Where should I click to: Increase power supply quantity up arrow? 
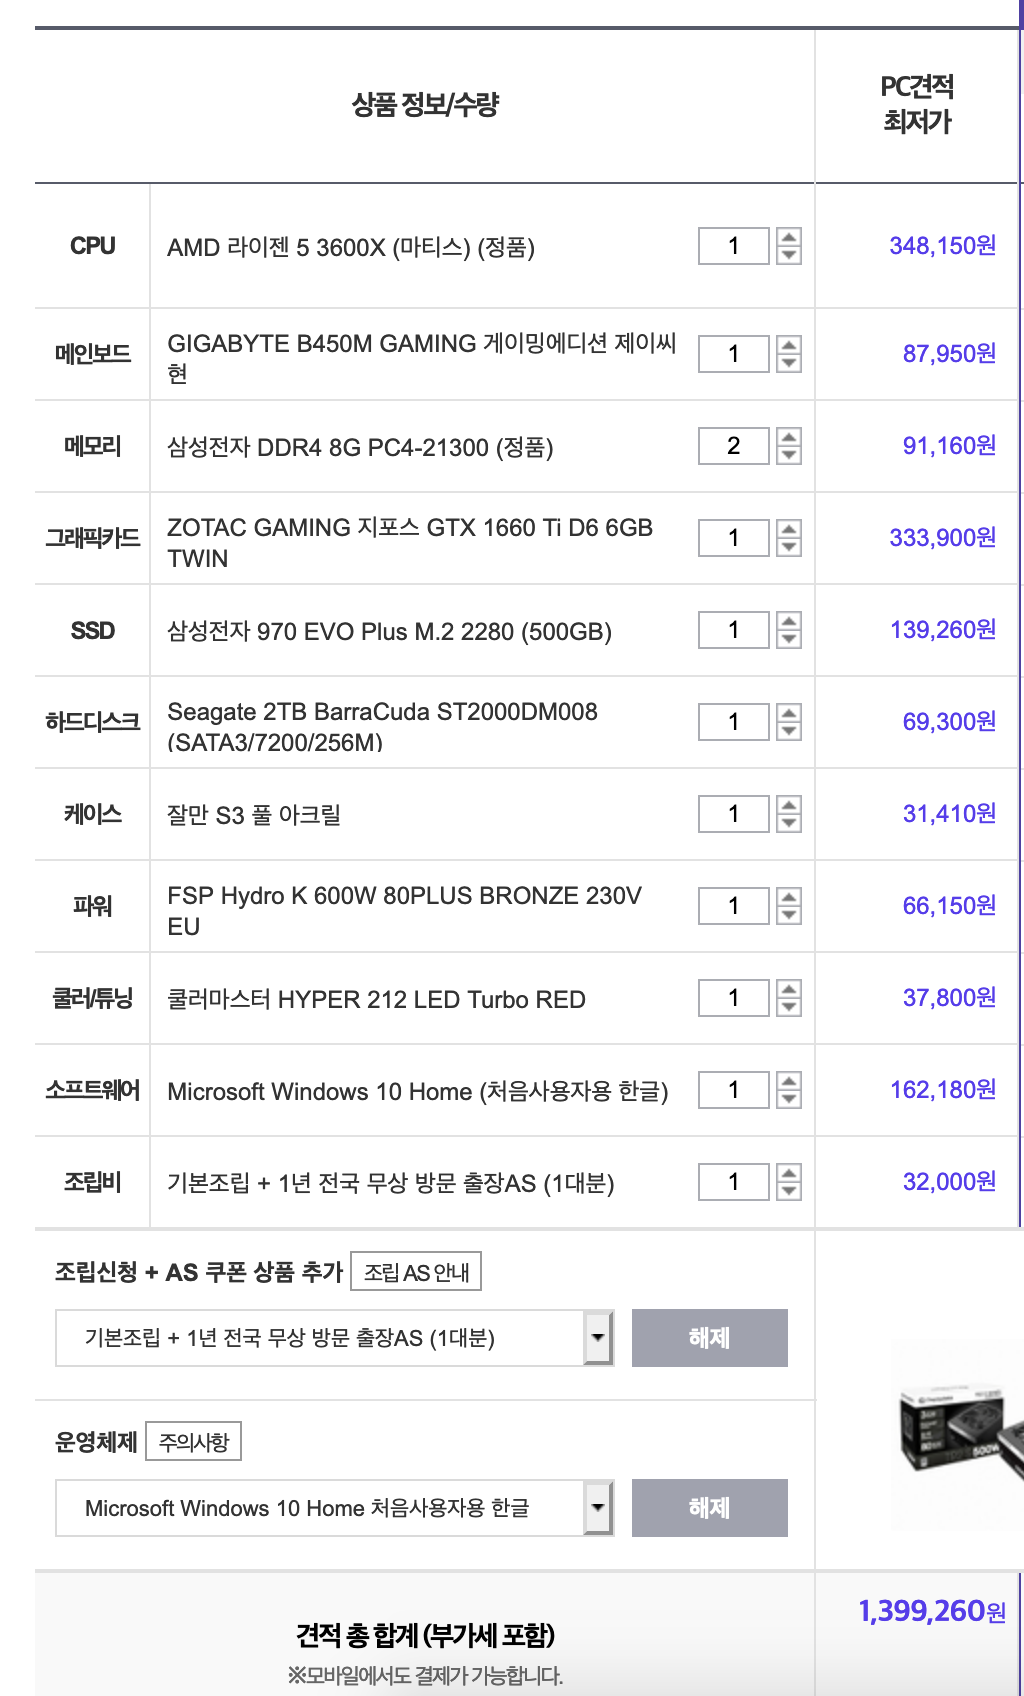[789, 897]
